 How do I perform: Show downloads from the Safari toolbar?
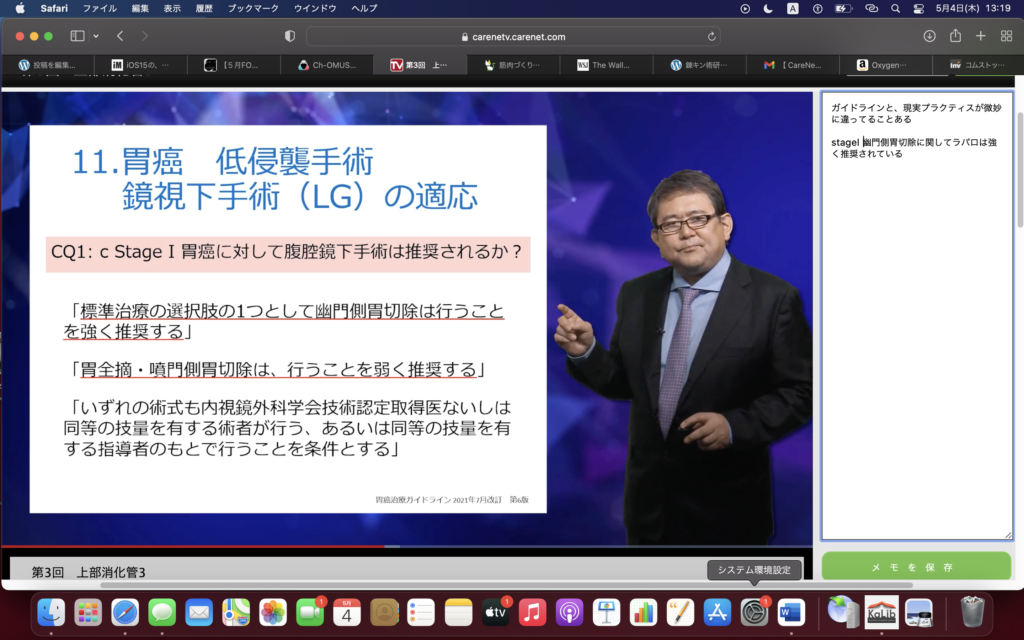tap(929, 36)
